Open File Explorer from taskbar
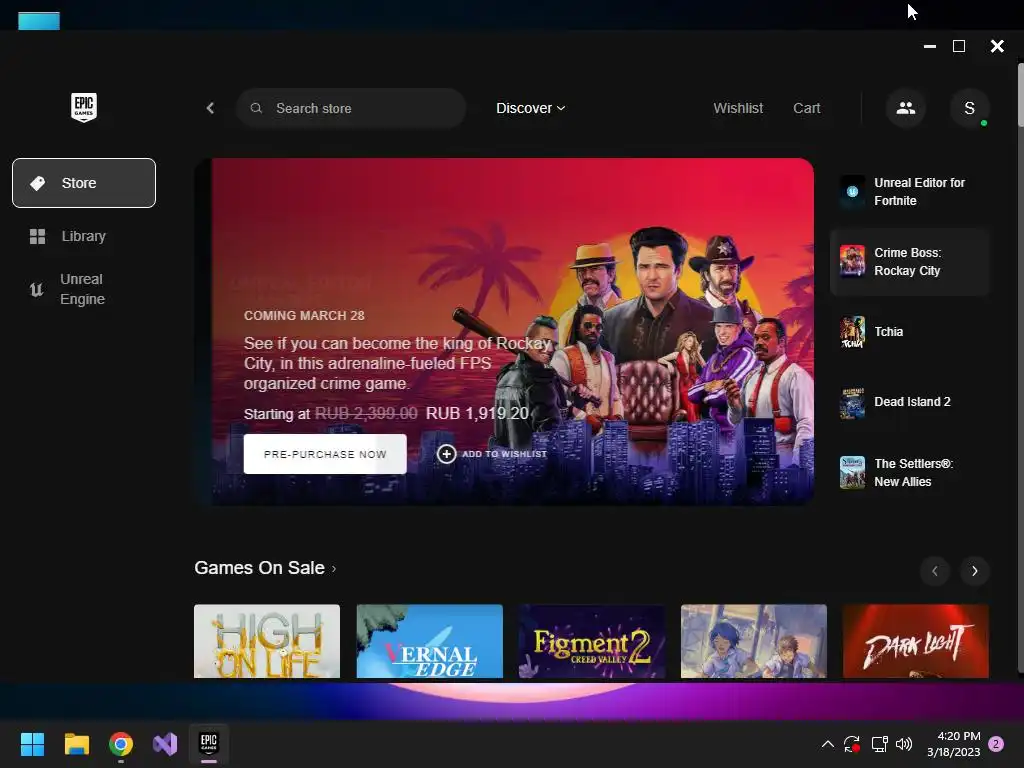 coord(76,744)
